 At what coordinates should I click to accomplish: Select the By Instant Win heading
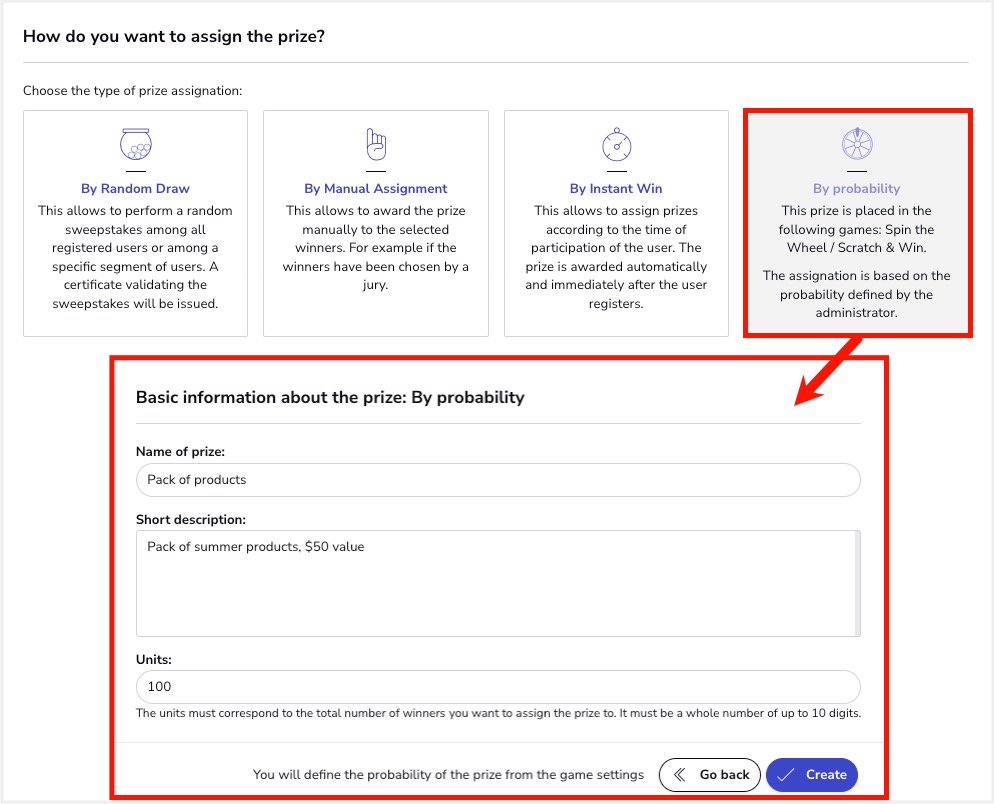616,188
